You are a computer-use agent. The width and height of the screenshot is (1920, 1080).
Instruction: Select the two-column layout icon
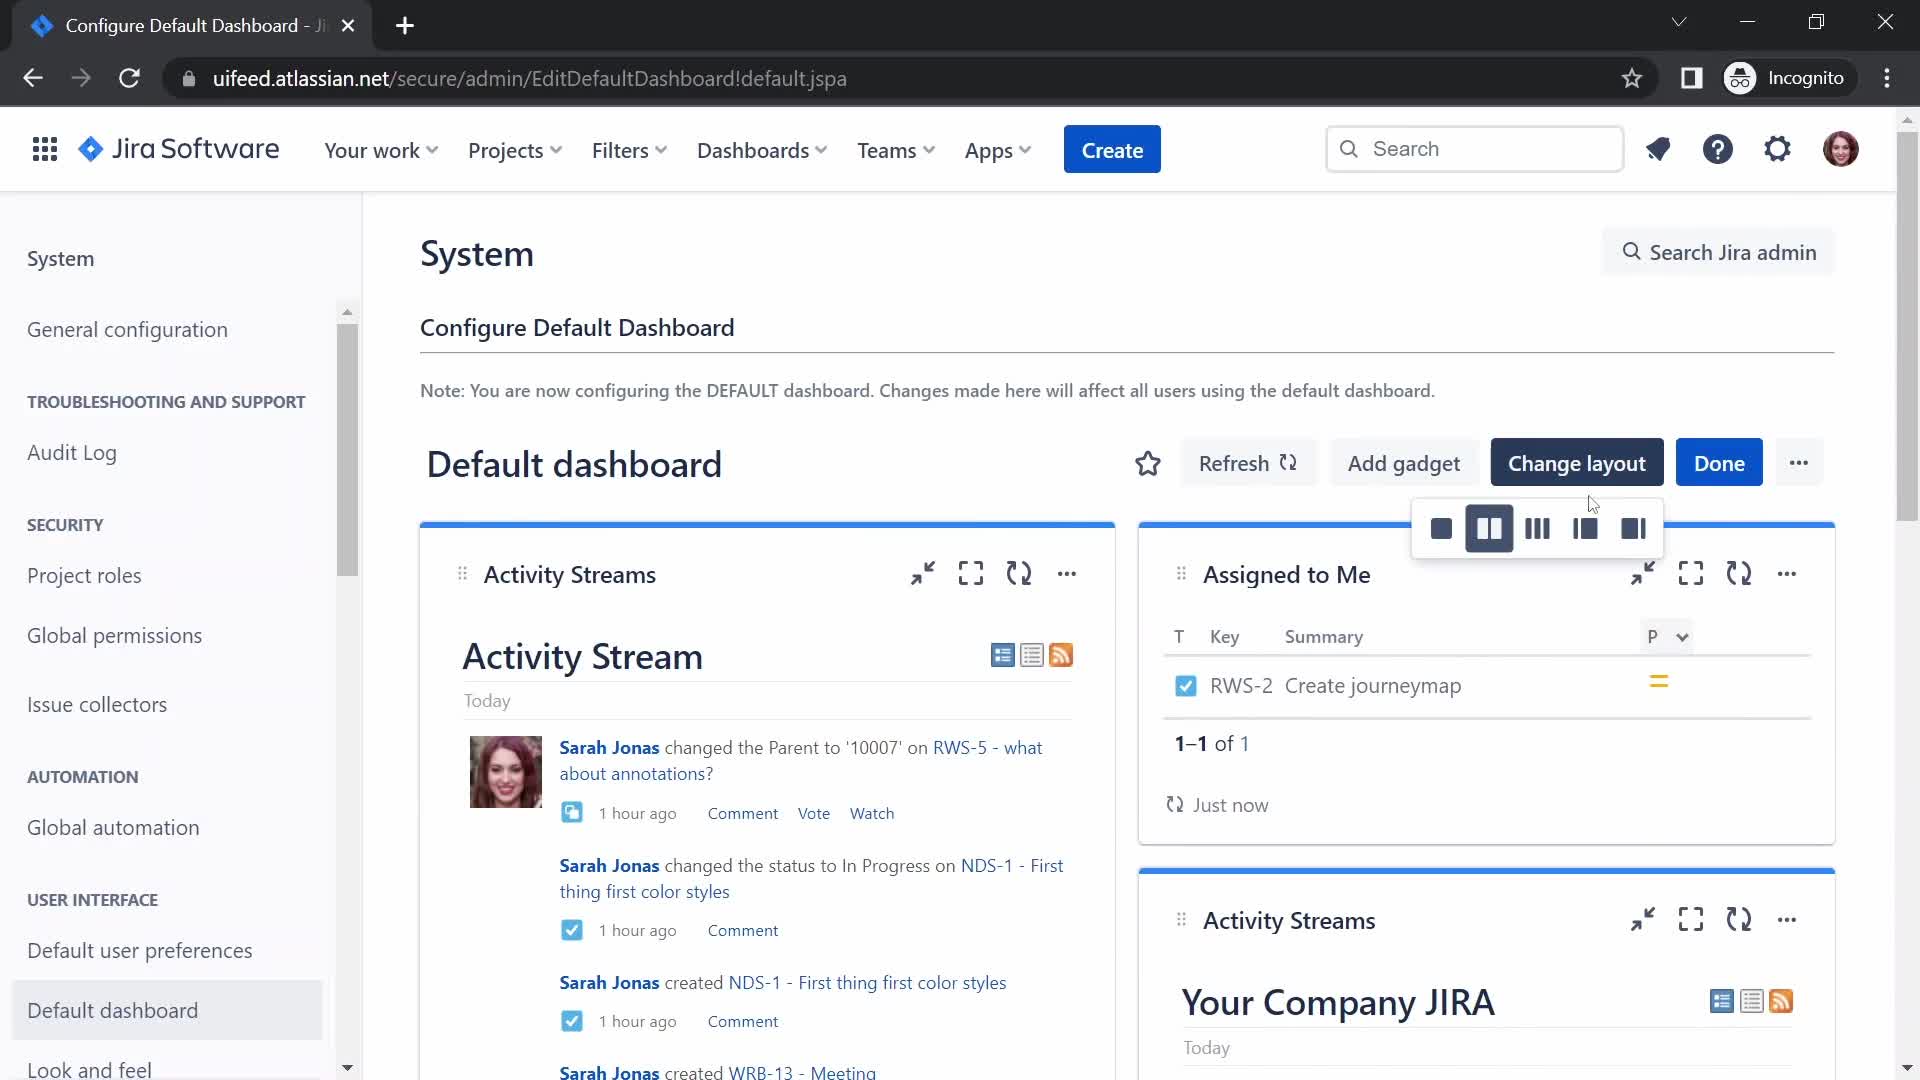1489,527
